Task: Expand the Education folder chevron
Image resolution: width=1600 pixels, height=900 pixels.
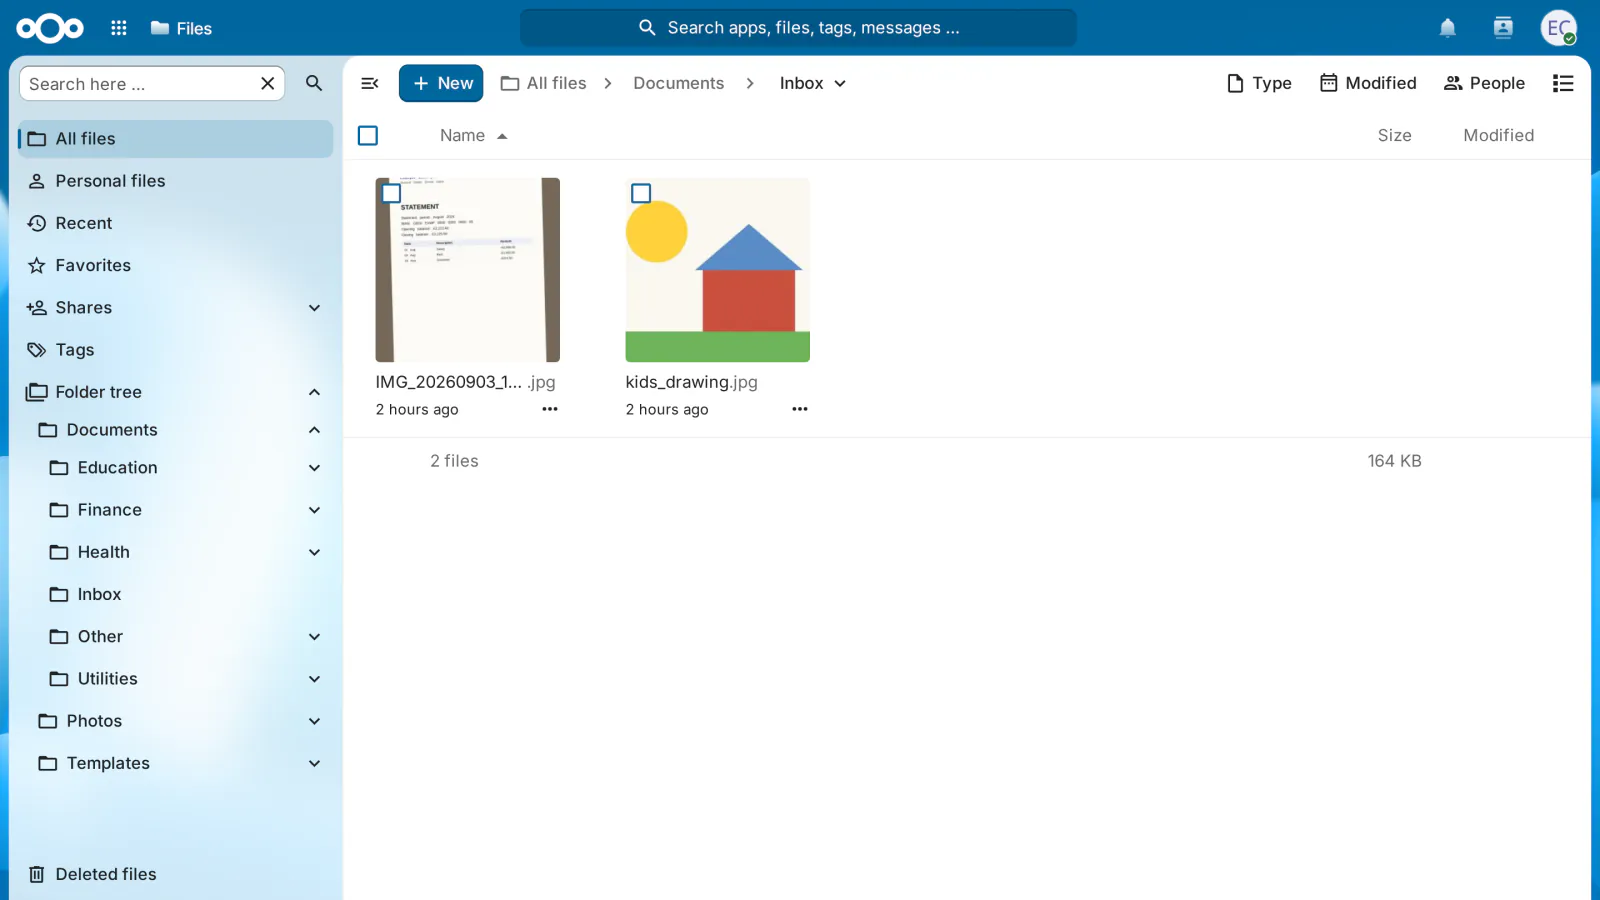Action: pyautogui.click(x=315, y=468)
